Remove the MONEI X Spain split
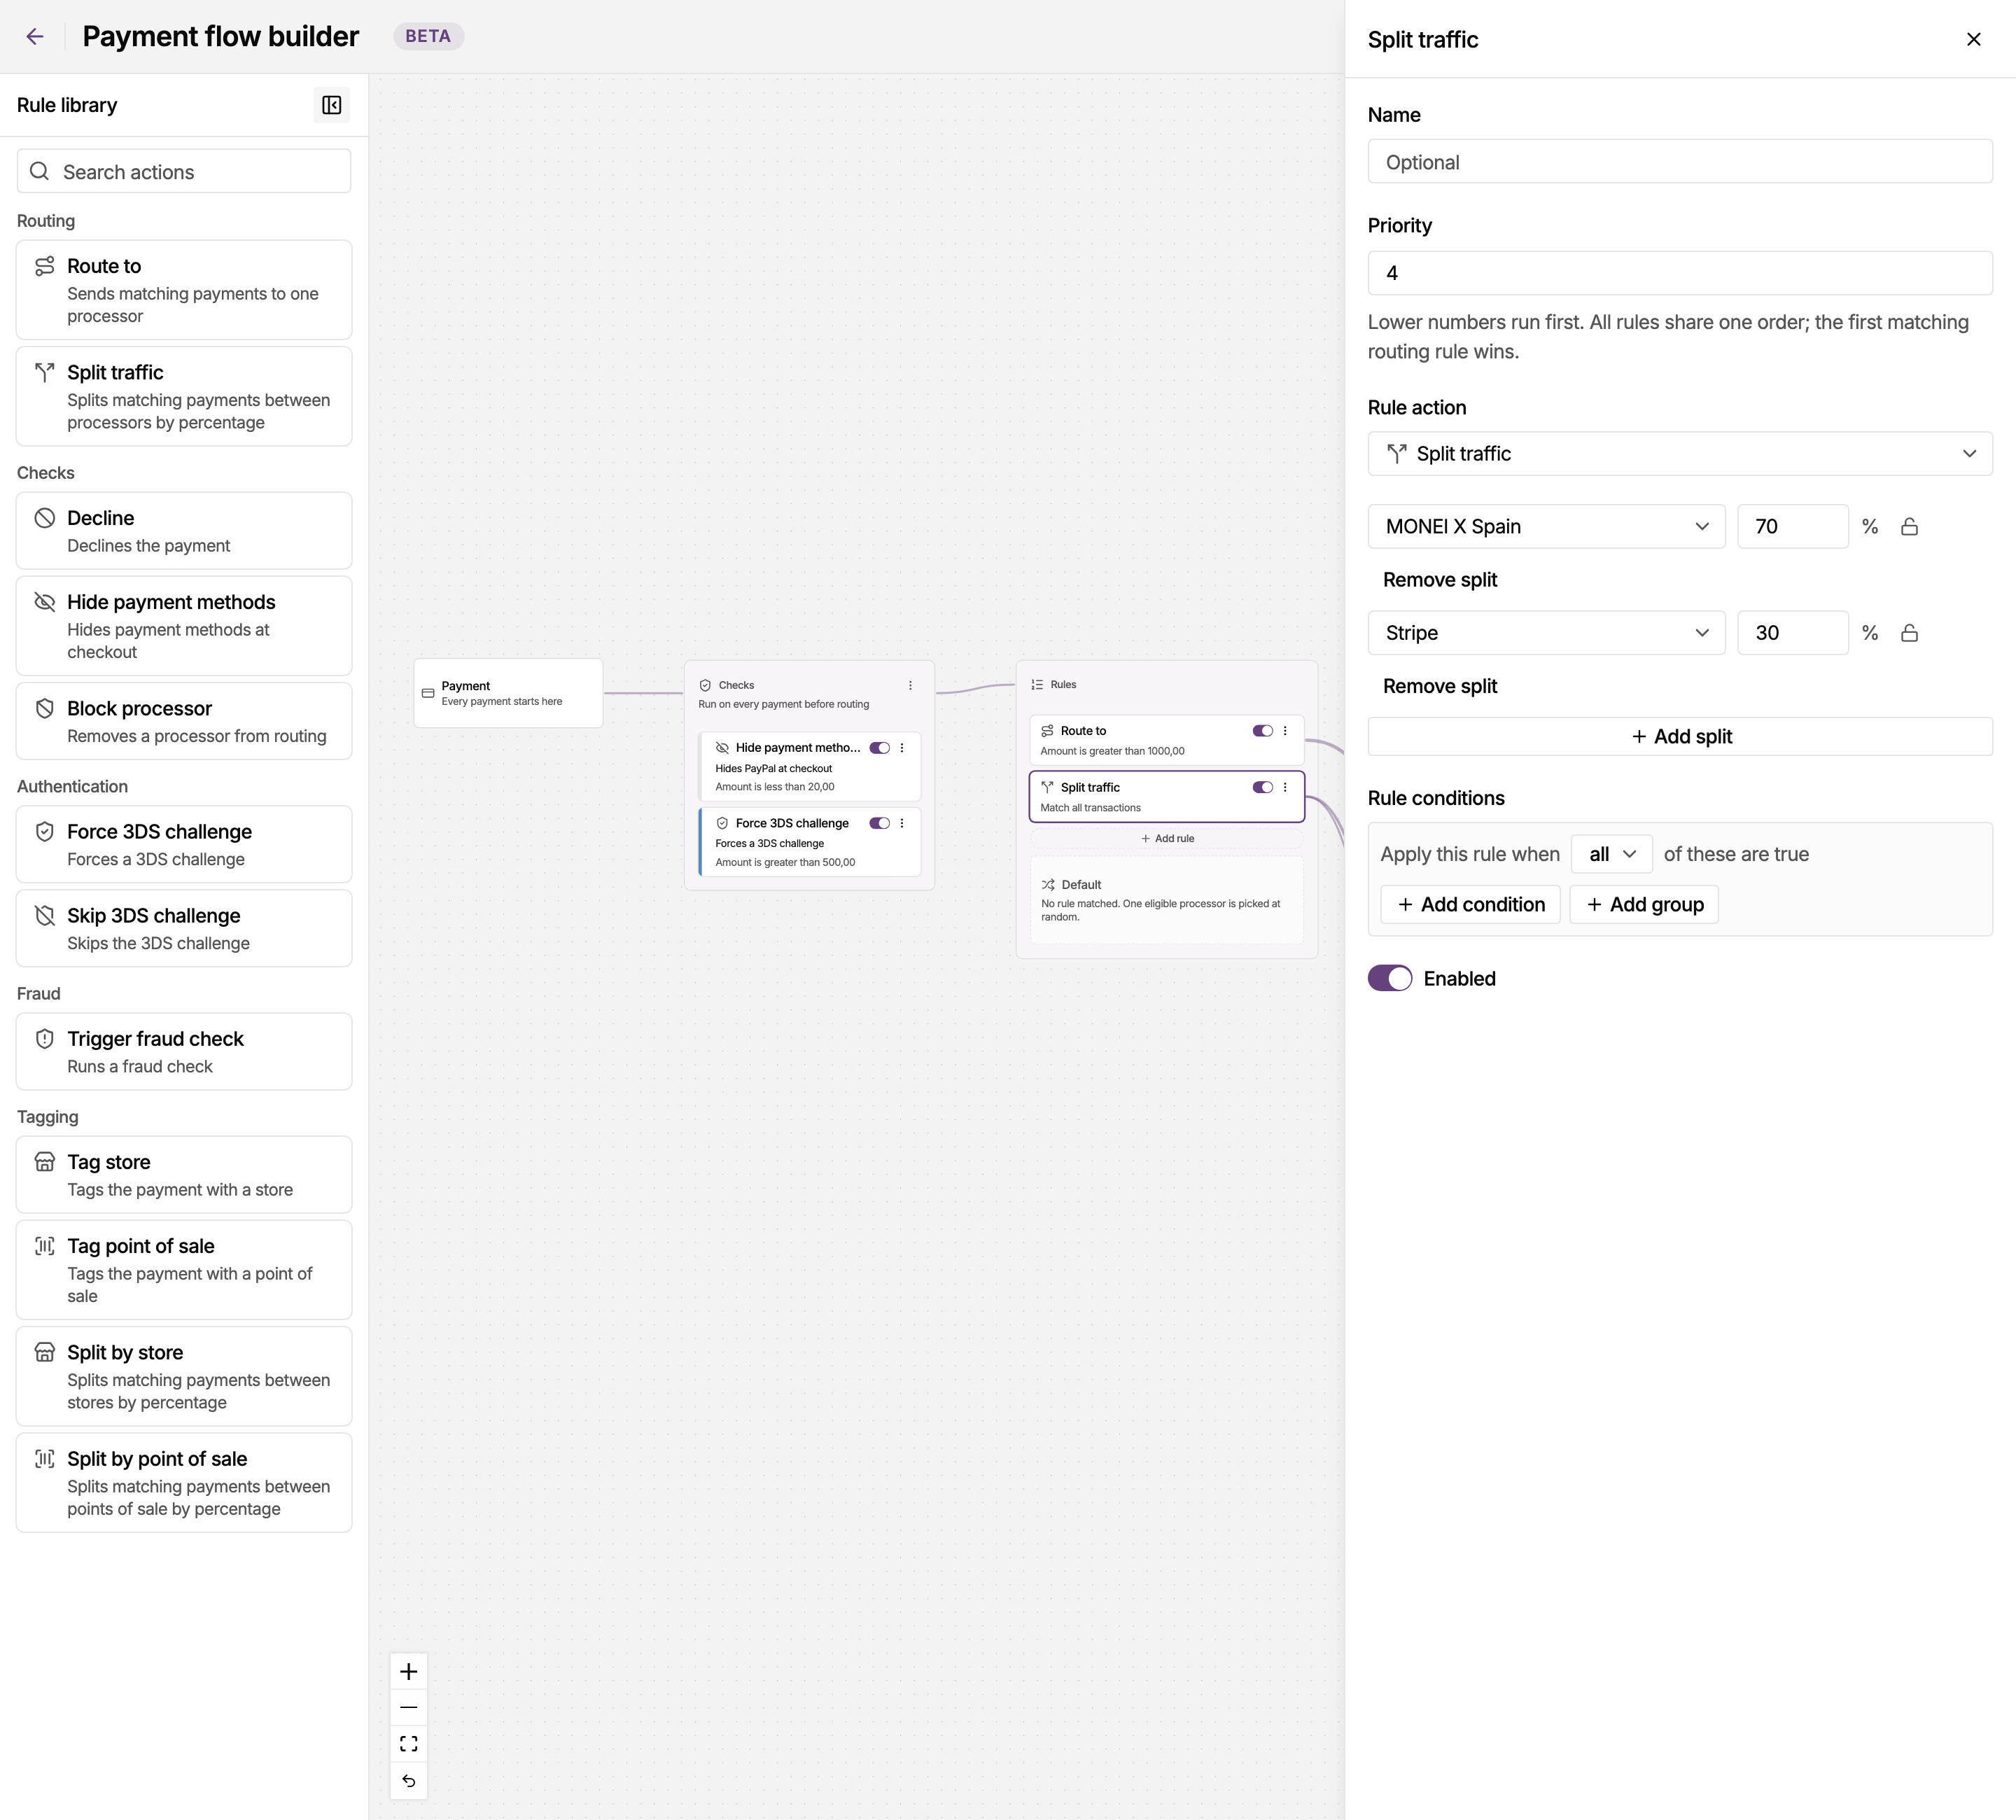This screenshot has width=2016, height=1820. 1439,580
